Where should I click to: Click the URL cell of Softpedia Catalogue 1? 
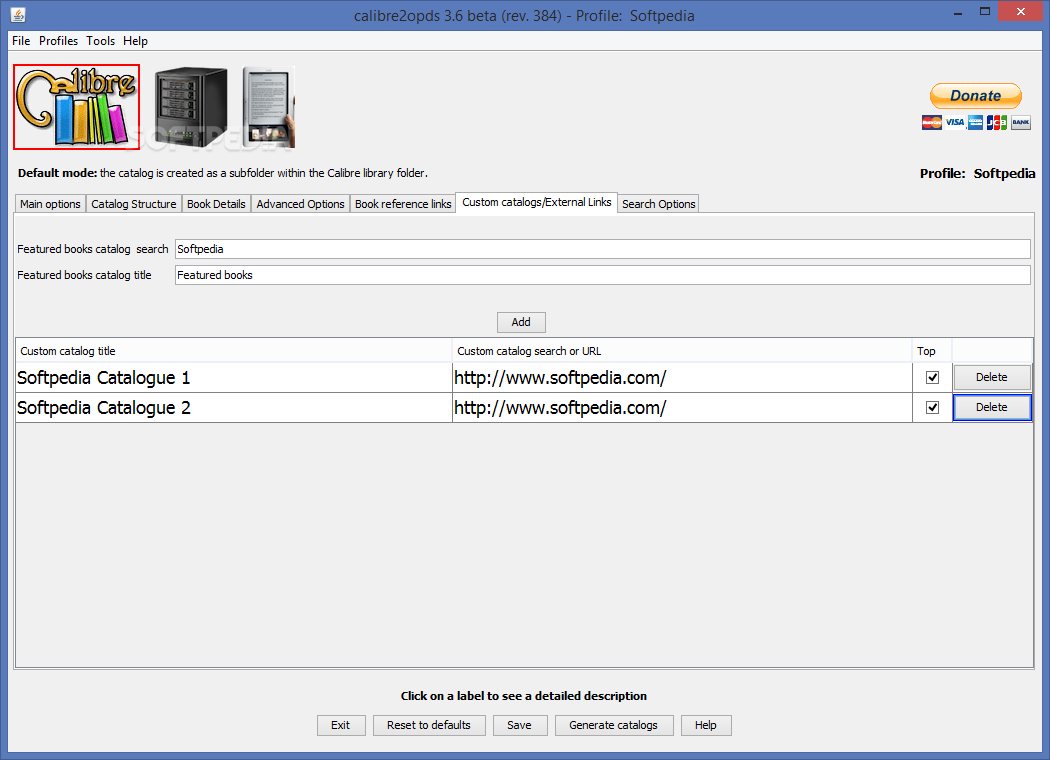[x=682, y=378]
